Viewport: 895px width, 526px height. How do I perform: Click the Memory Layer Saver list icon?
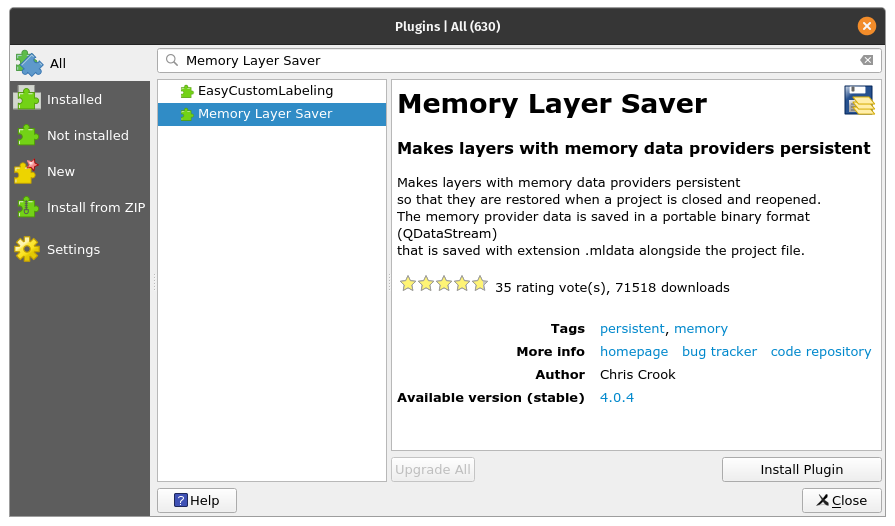(x=187, y=114)
